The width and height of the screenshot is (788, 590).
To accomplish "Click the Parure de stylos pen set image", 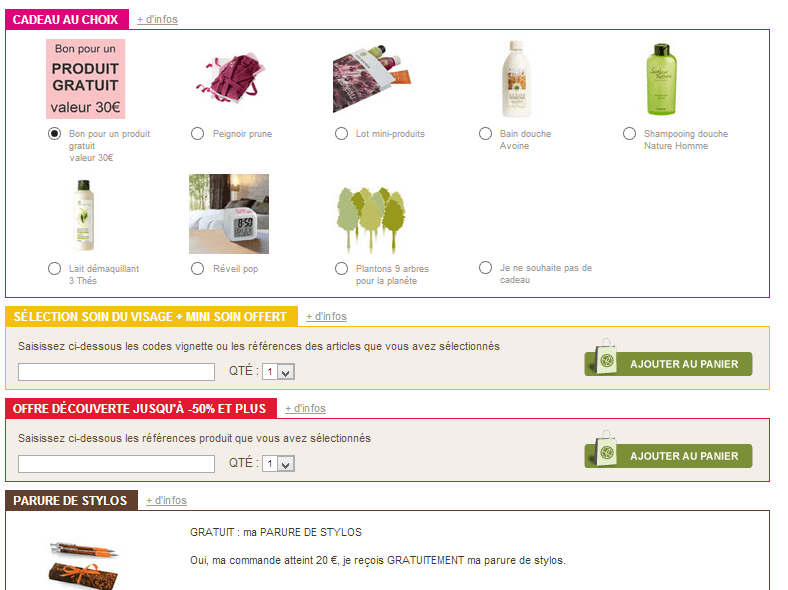I will (83, 565).
